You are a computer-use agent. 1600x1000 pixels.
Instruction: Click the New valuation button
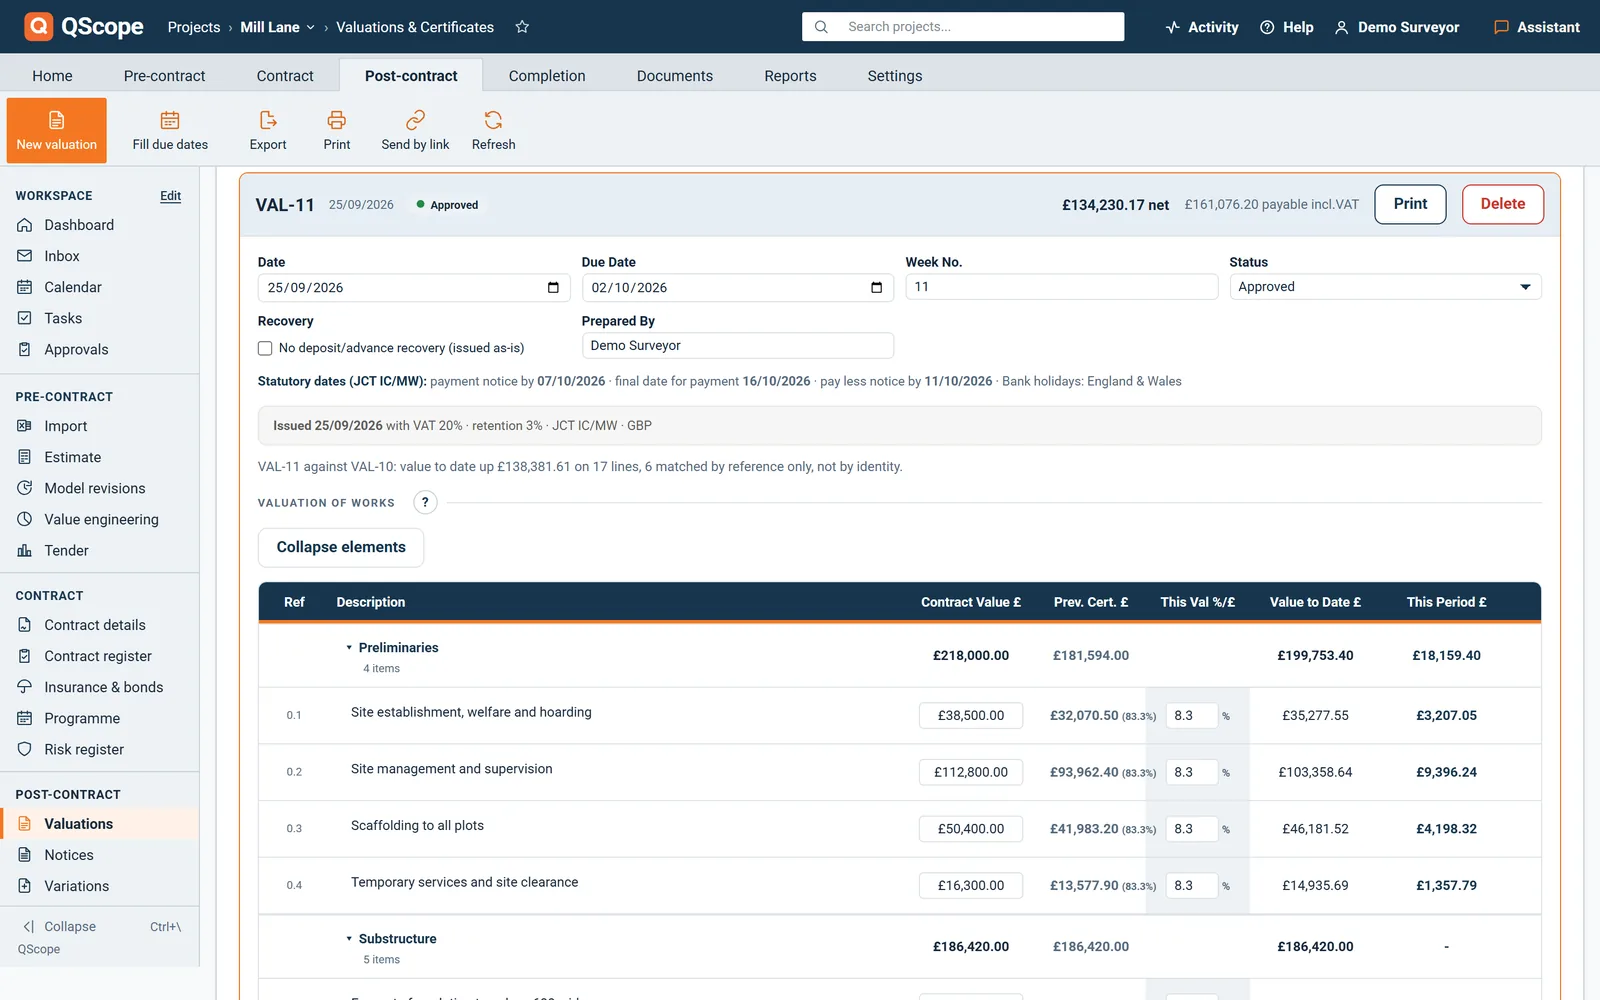[57, 130]
